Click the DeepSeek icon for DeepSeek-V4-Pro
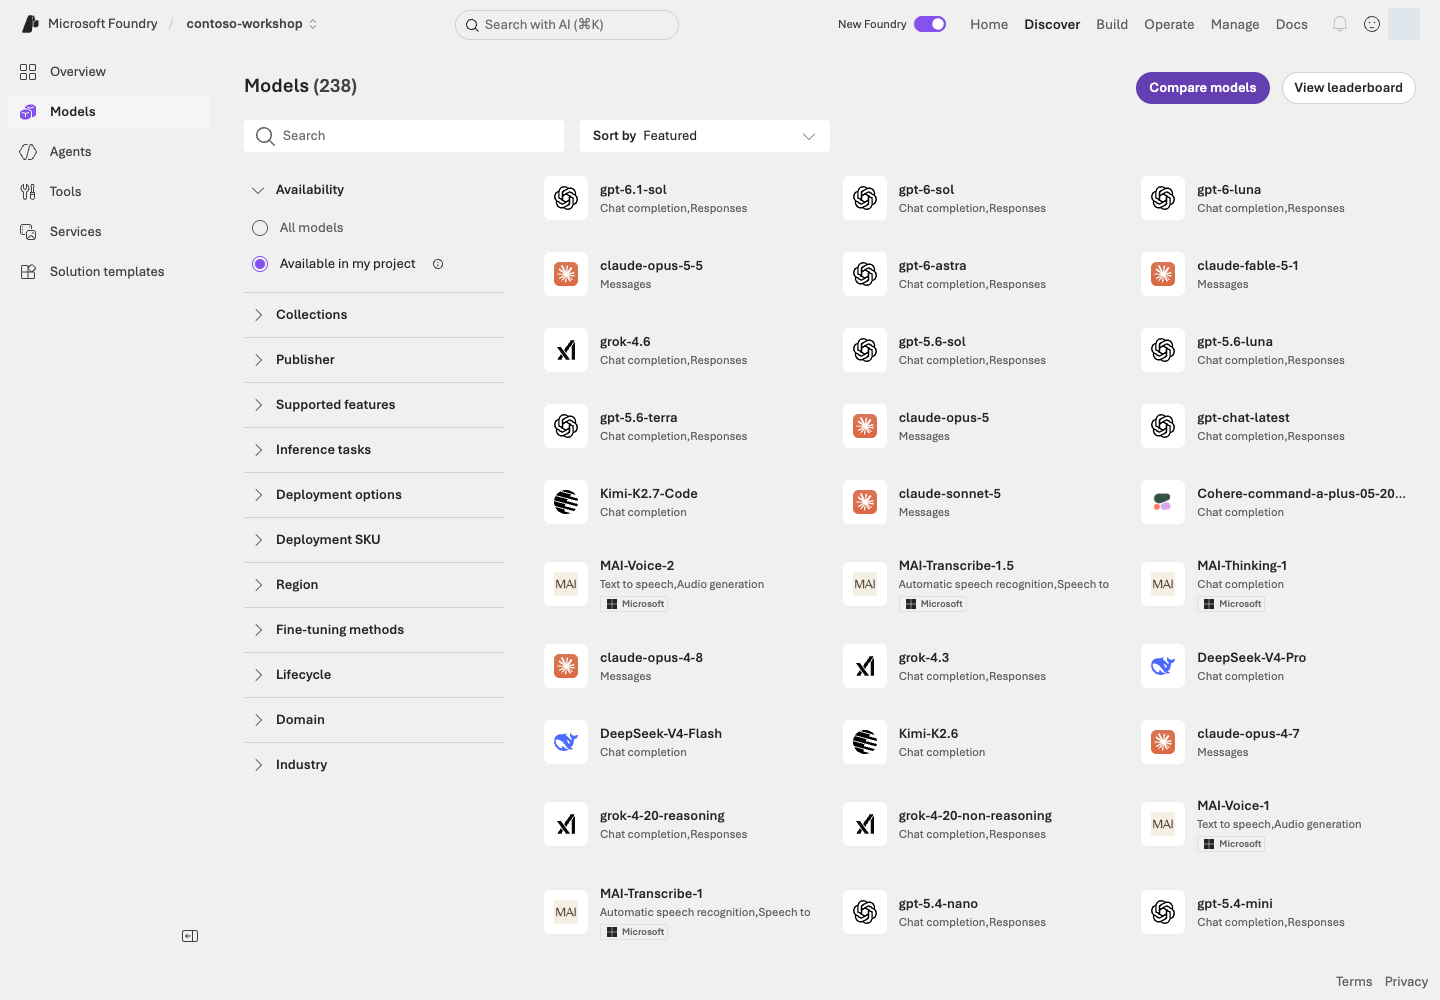The width and height of the screenshot is (1440, 1000). tap(1163, 666)
